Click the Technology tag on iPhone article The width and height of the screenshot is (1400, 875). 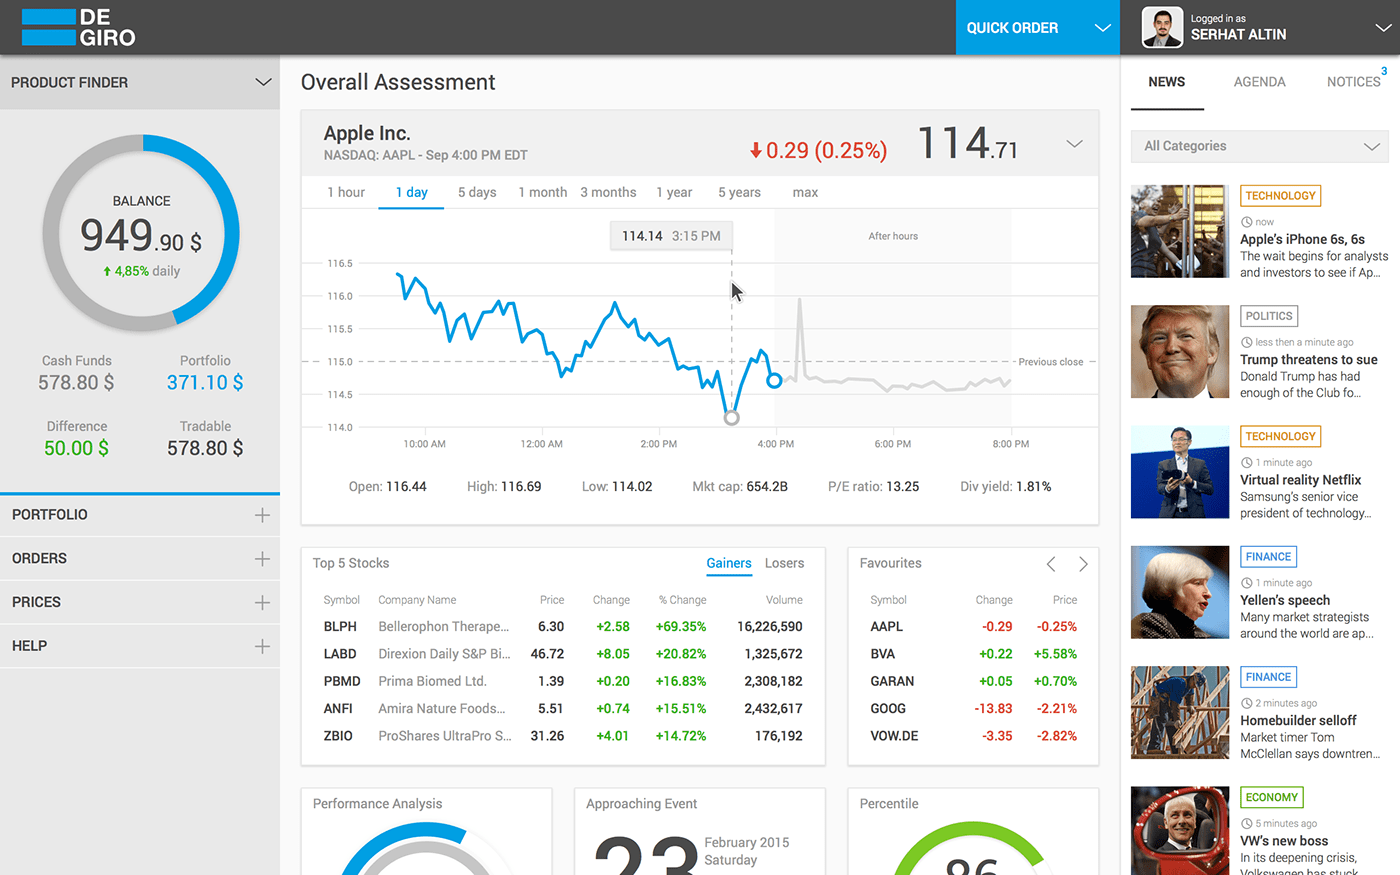click(x=1280, y=196)
